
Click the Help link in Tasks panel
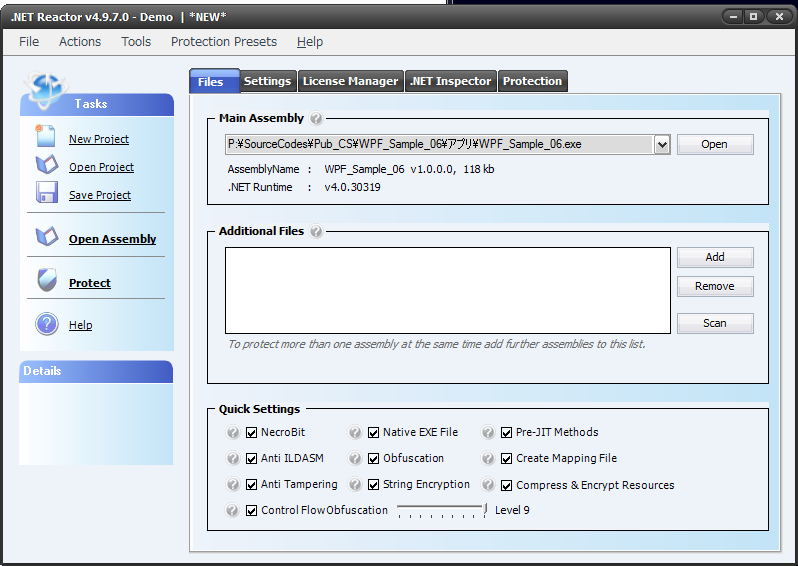pos(80,325)
